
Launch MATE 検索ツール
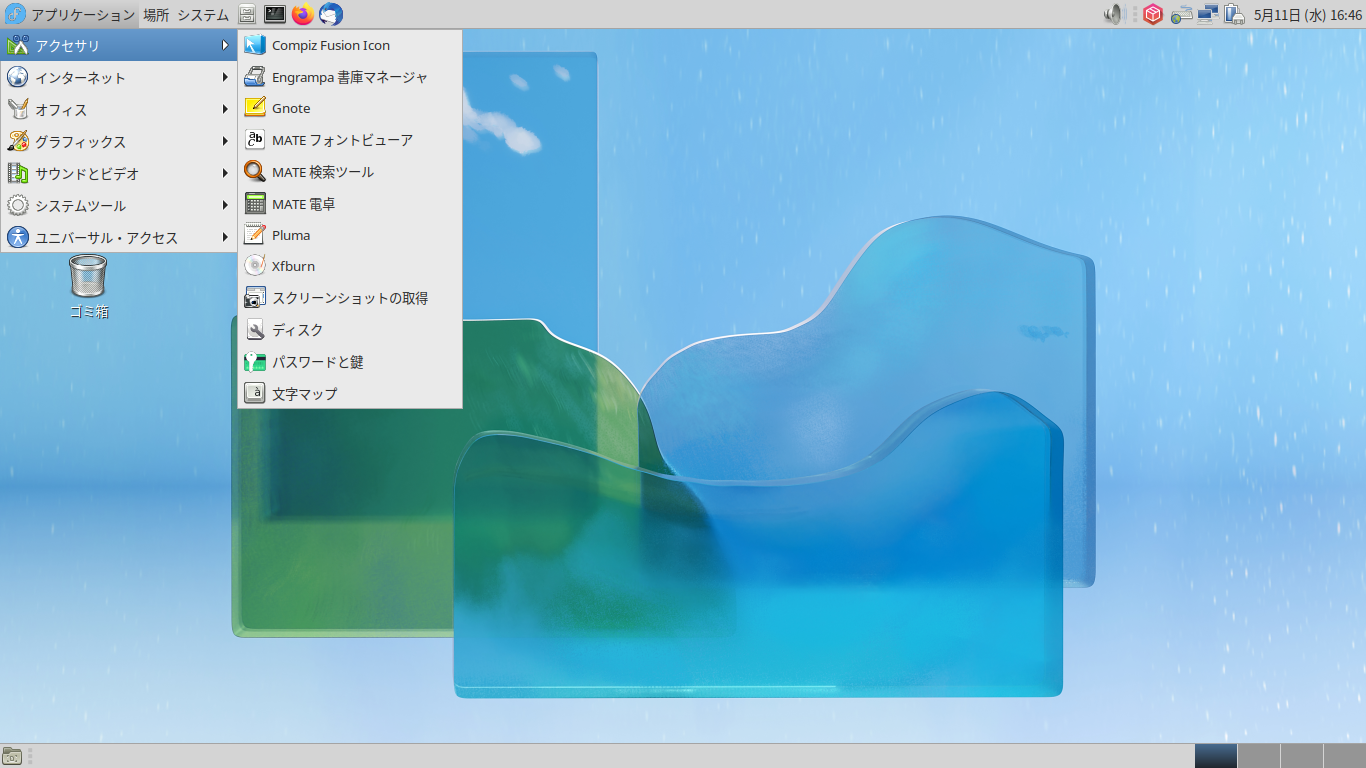click(x=350, y=172)
